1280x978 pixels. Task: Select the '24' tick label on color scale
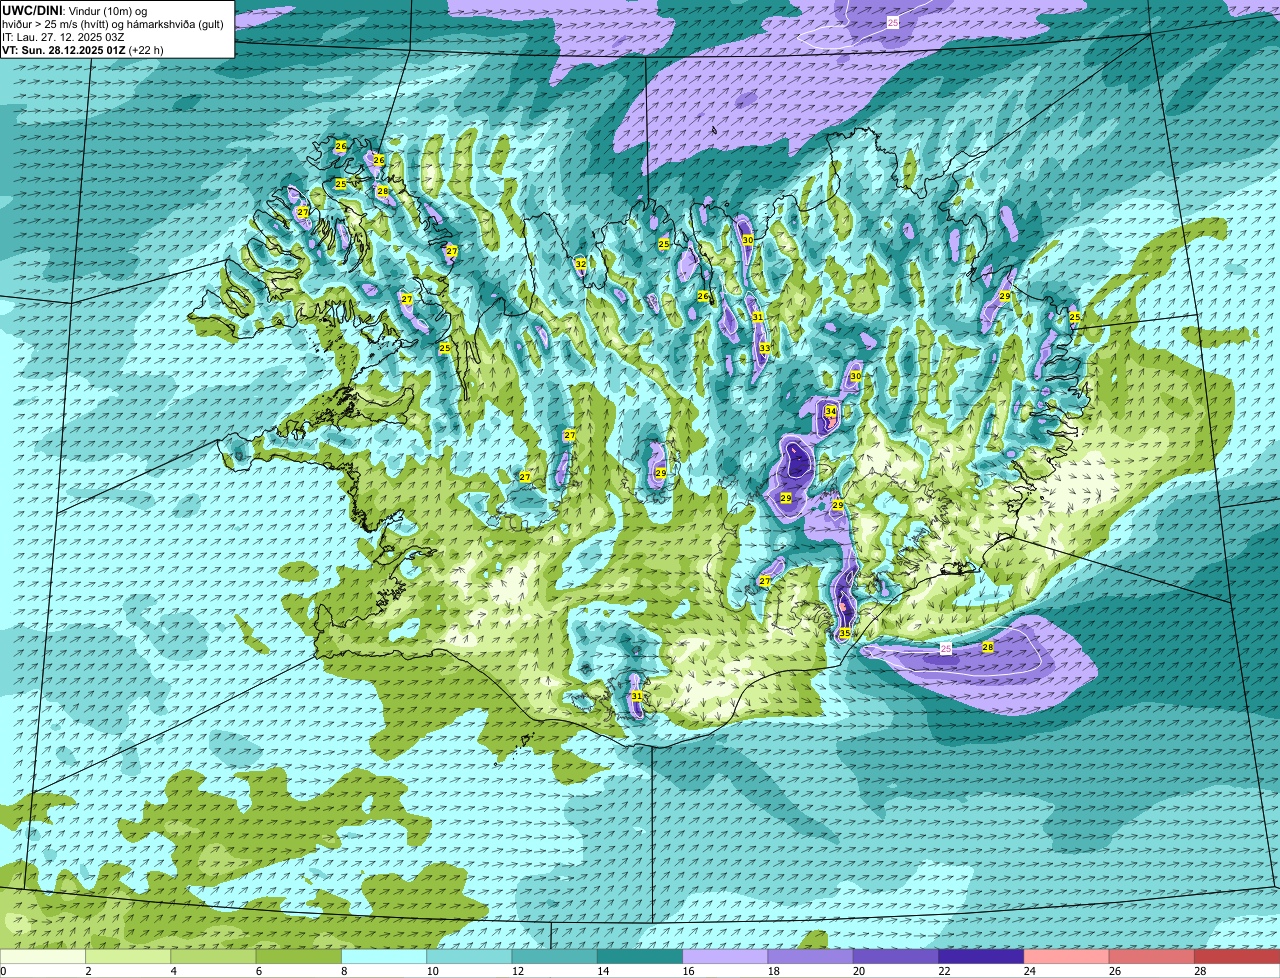coord(1029,970)
